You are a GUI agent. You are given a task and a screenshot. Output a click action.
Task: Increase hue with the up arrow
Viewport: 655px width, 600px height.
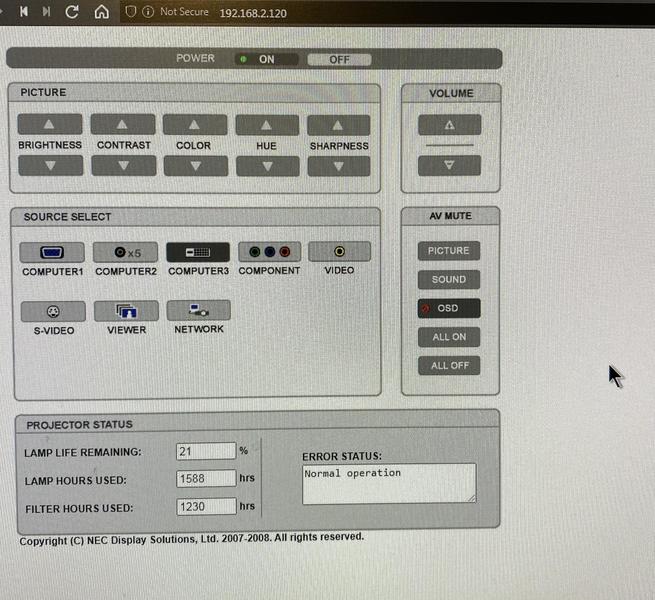click(267, 125)
